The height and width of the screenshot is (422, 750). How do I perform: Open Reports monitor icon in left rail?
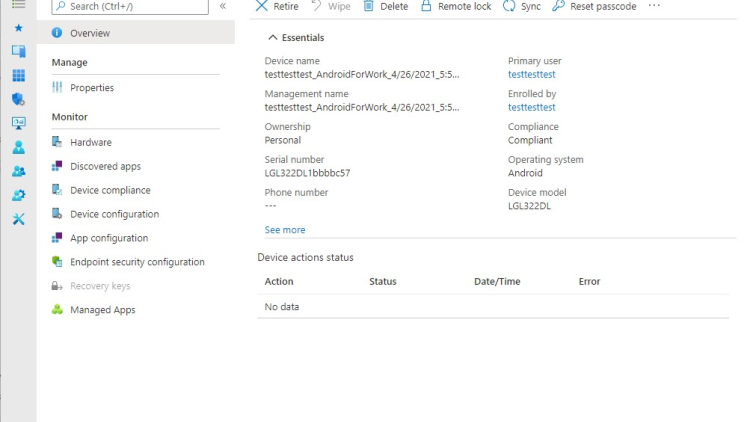18,123
